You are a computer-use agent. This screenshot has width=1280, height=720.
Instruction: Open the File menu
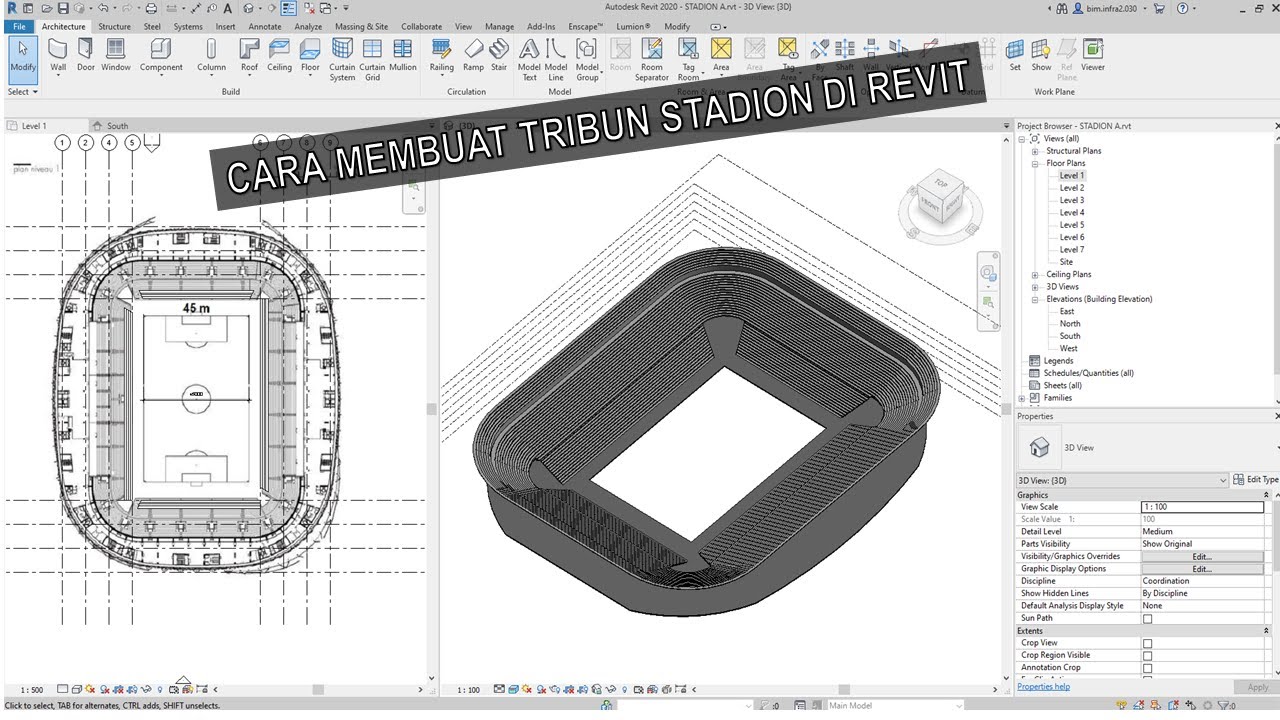[x=19, y=27]
